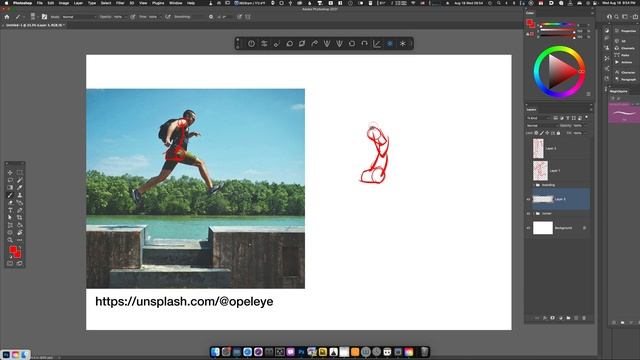Toggle the airbrush build-up option
Image resolution: width=640 pixels, height=360 pixels.
[168, 17]
